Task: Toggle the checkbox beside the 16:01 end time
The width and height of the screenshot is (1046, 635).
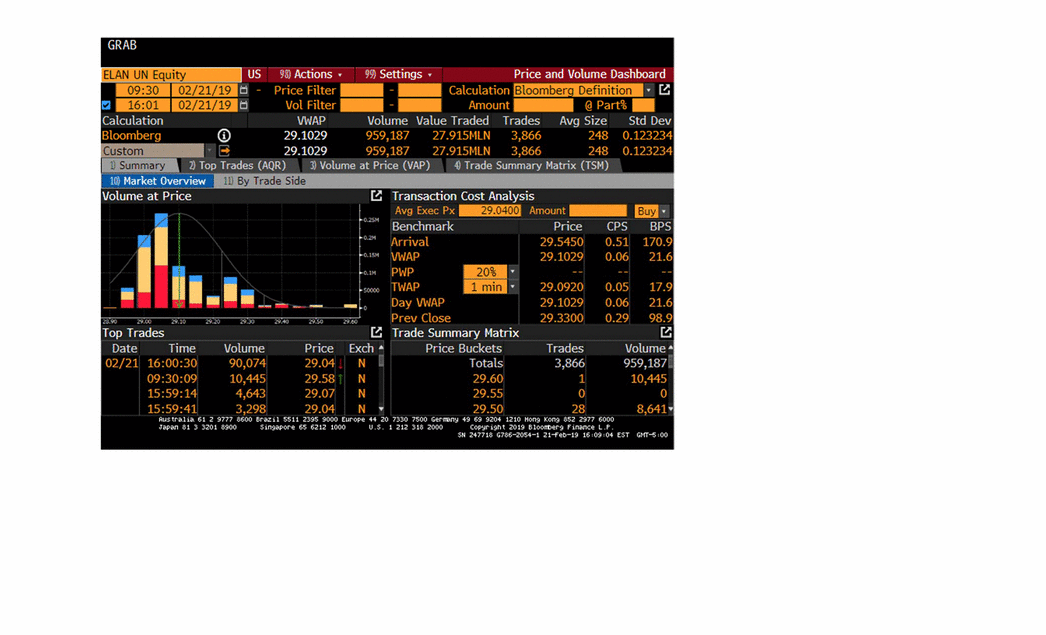Action: (x=107, y=105)
